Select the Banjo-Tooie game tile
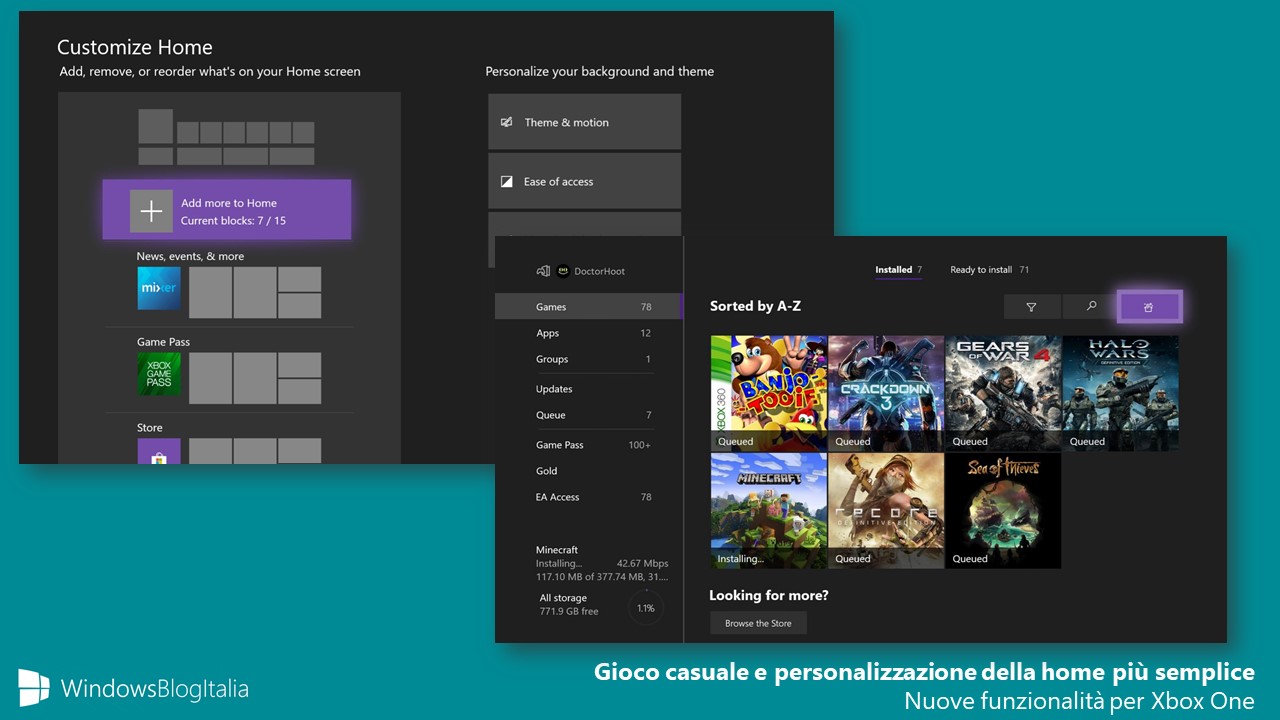The height and width of the screenshot is (720, 1280). click(x=769, y=393)
